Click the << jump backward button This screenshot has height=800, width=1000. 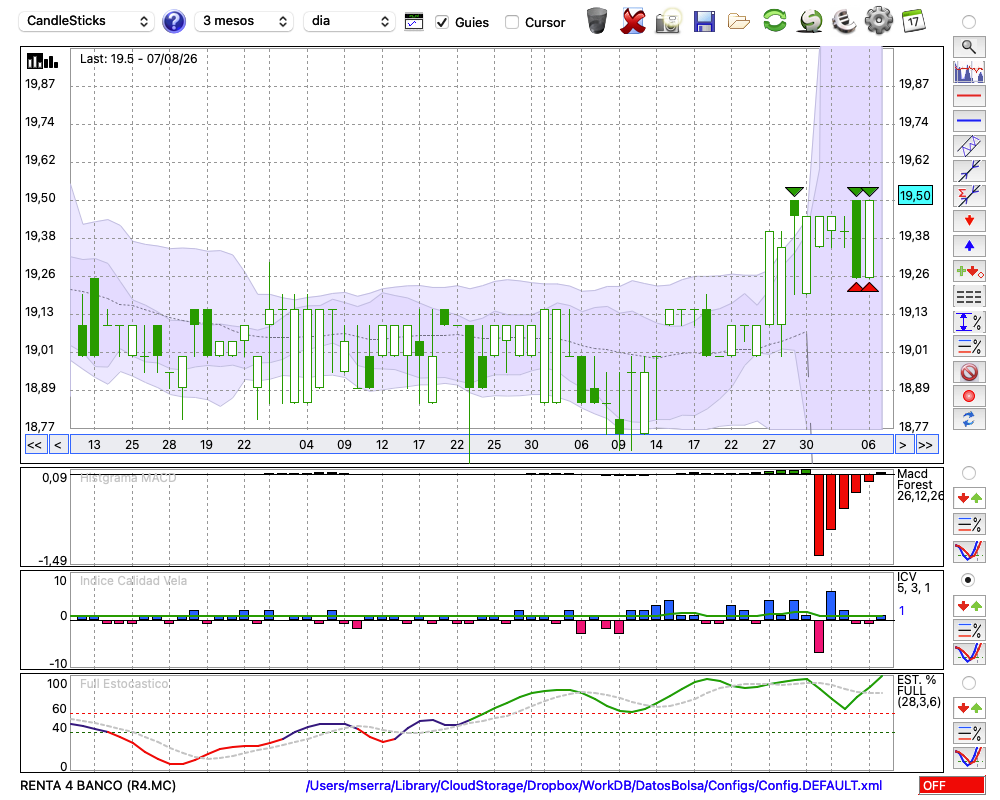pos(35,445)
